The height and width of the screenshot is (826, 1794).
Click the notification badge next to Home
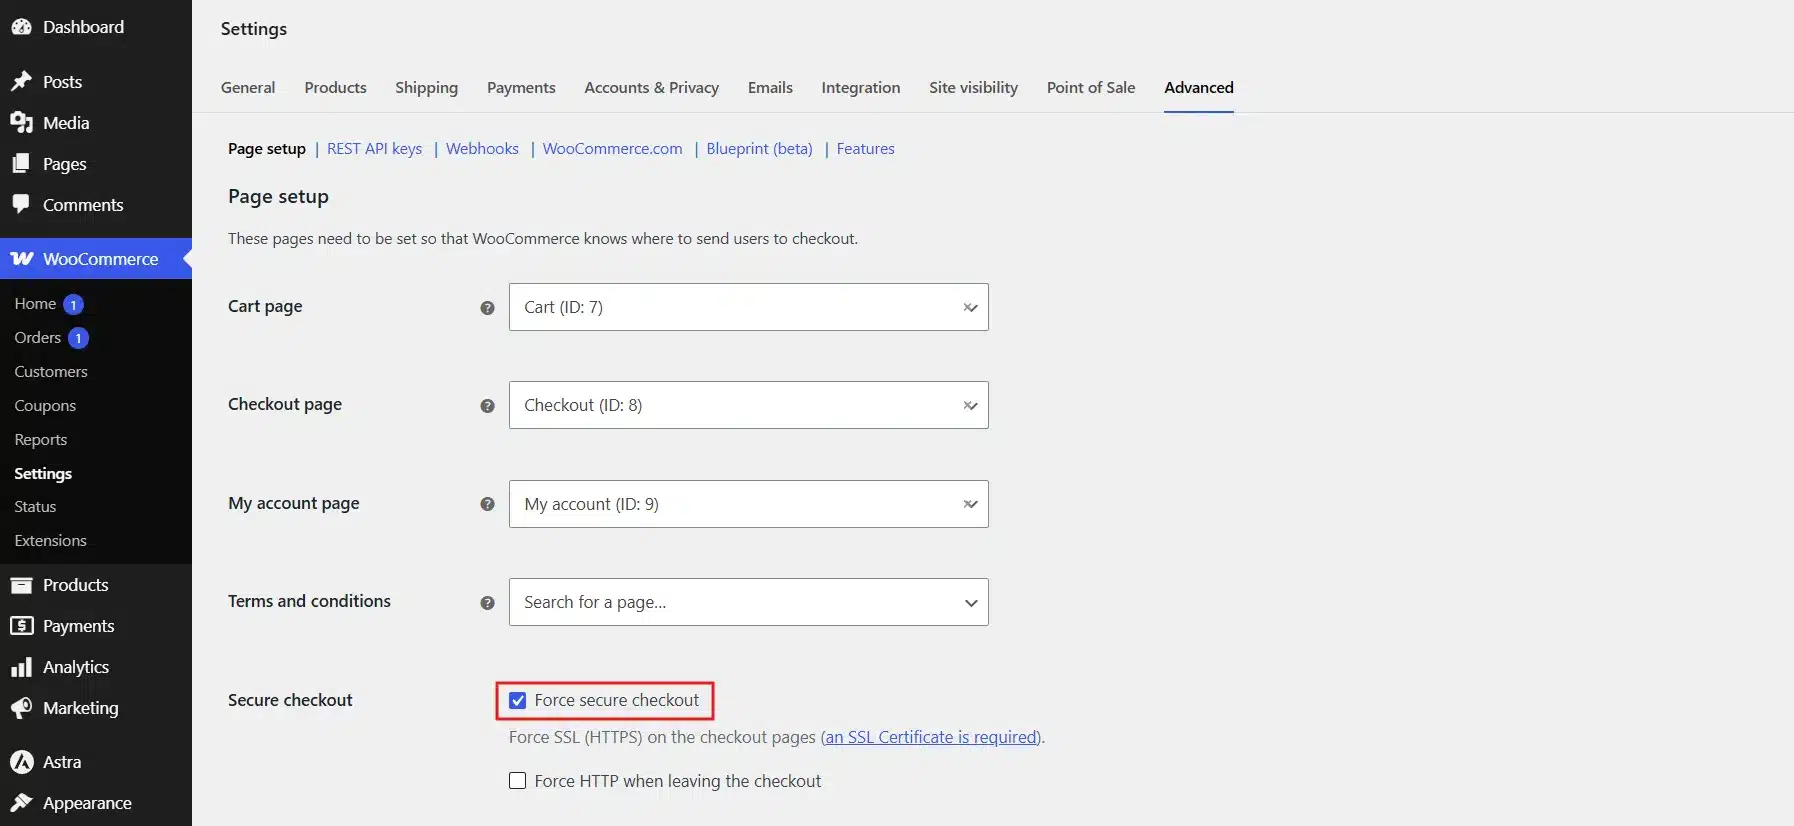point(73,304)
